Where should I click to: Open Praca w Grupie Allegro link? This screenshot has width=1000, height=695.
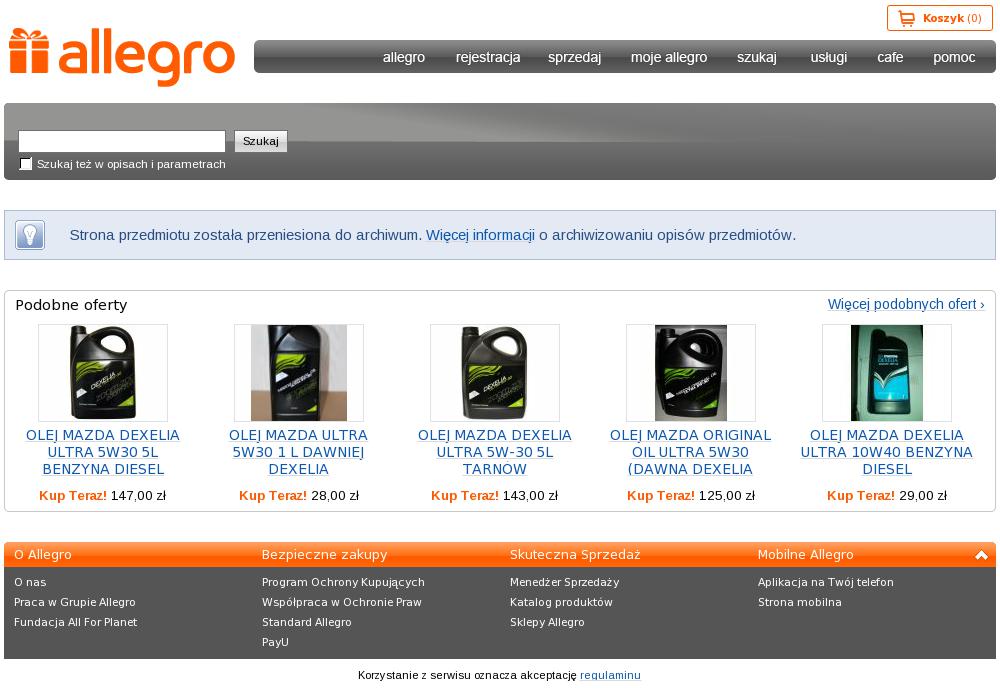[75, 602]
